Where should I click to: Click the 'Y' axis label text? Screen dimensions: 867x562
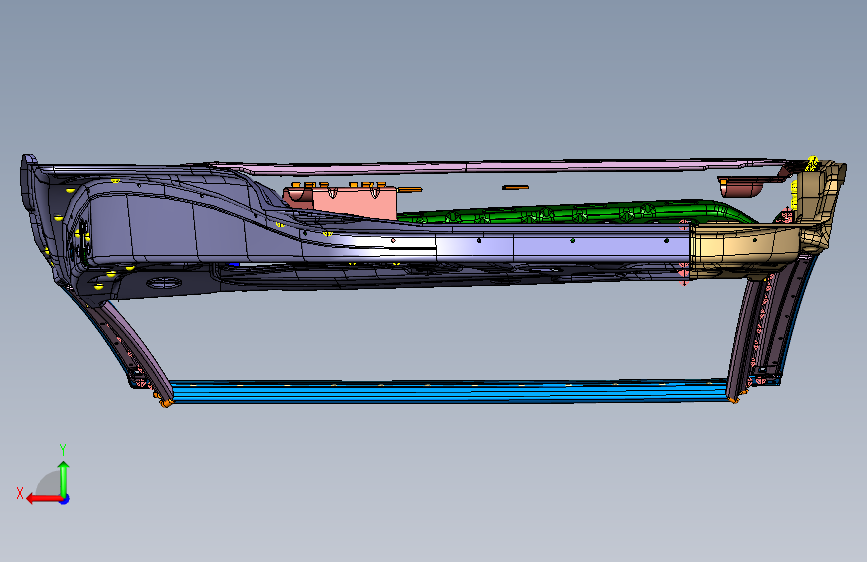click(x=63, y=449)
